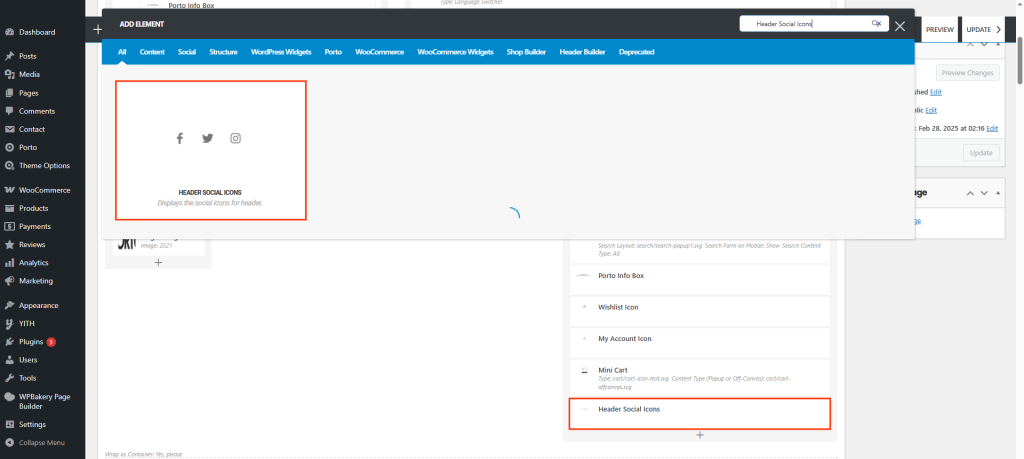This screenshot has width=1024, height=459.
Task: Open Theme Options from sidebar
Action: tap(44, 165)
